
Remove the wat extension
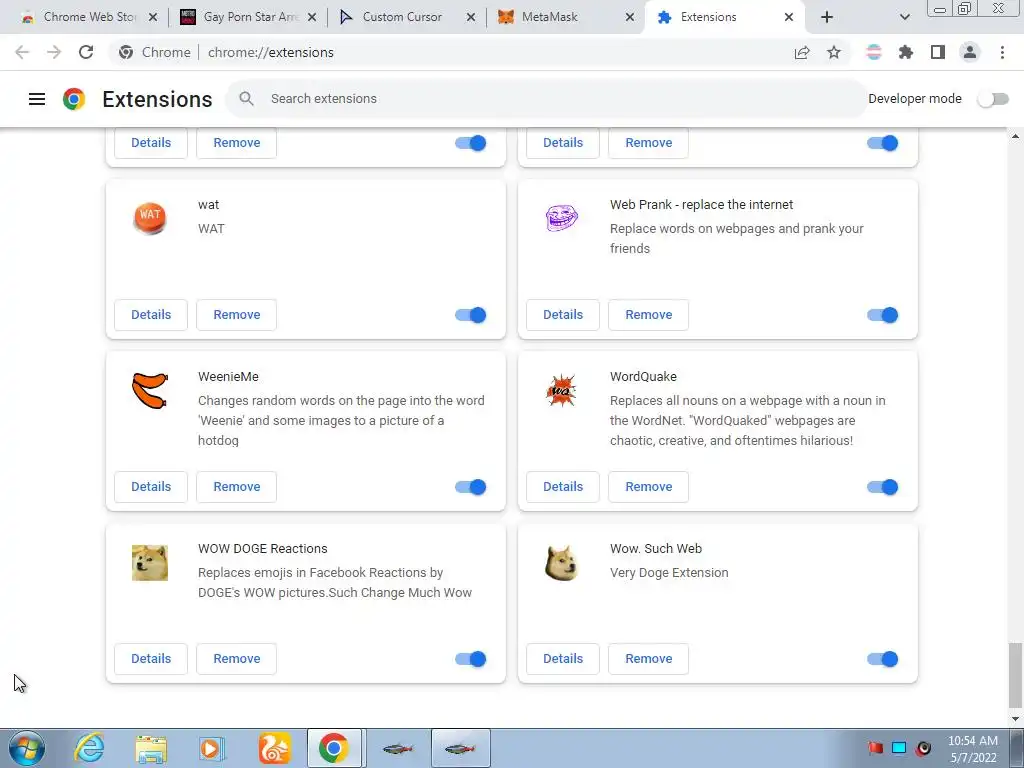click(x=236, y=315)
